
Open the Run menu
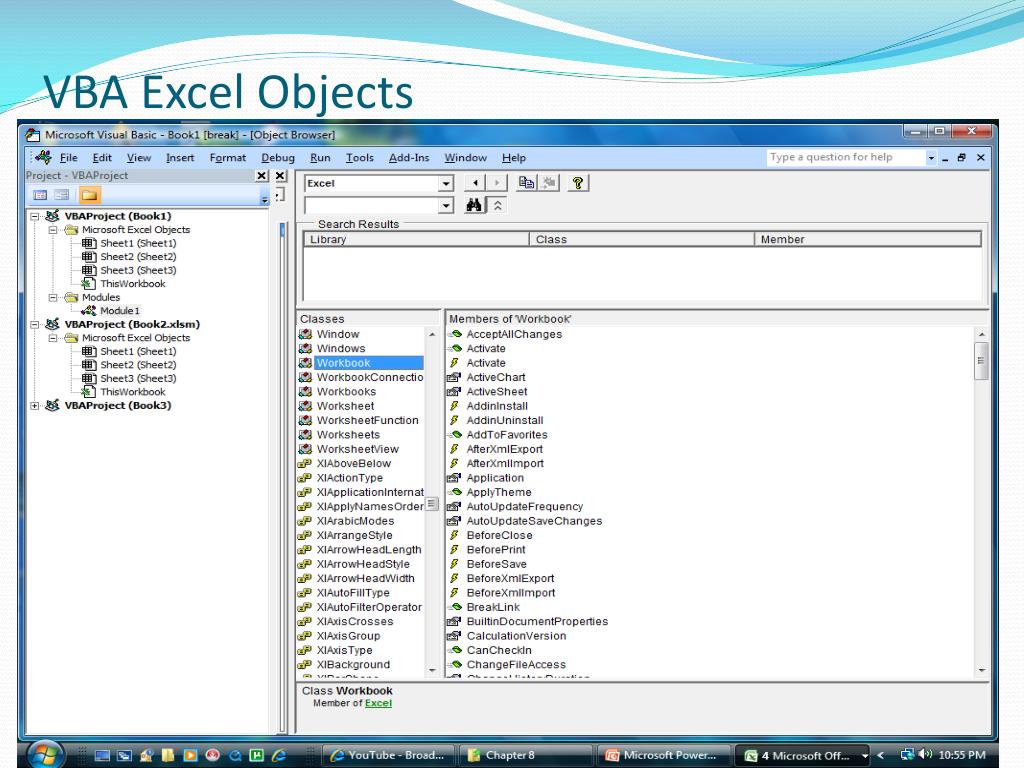(320, 157)
